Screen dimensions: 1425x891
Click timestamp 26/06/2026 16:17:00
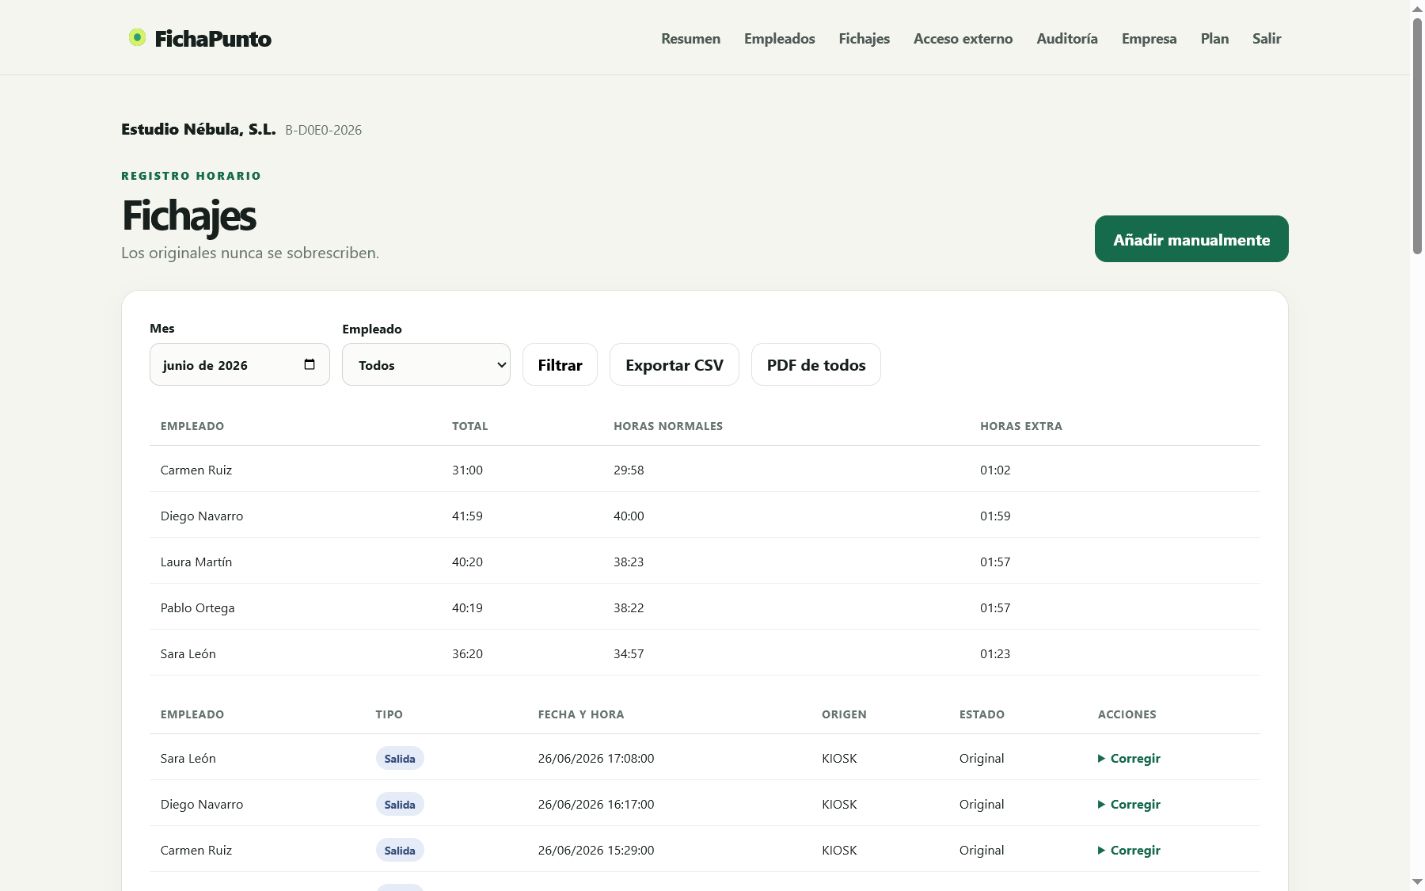[596, 805]
